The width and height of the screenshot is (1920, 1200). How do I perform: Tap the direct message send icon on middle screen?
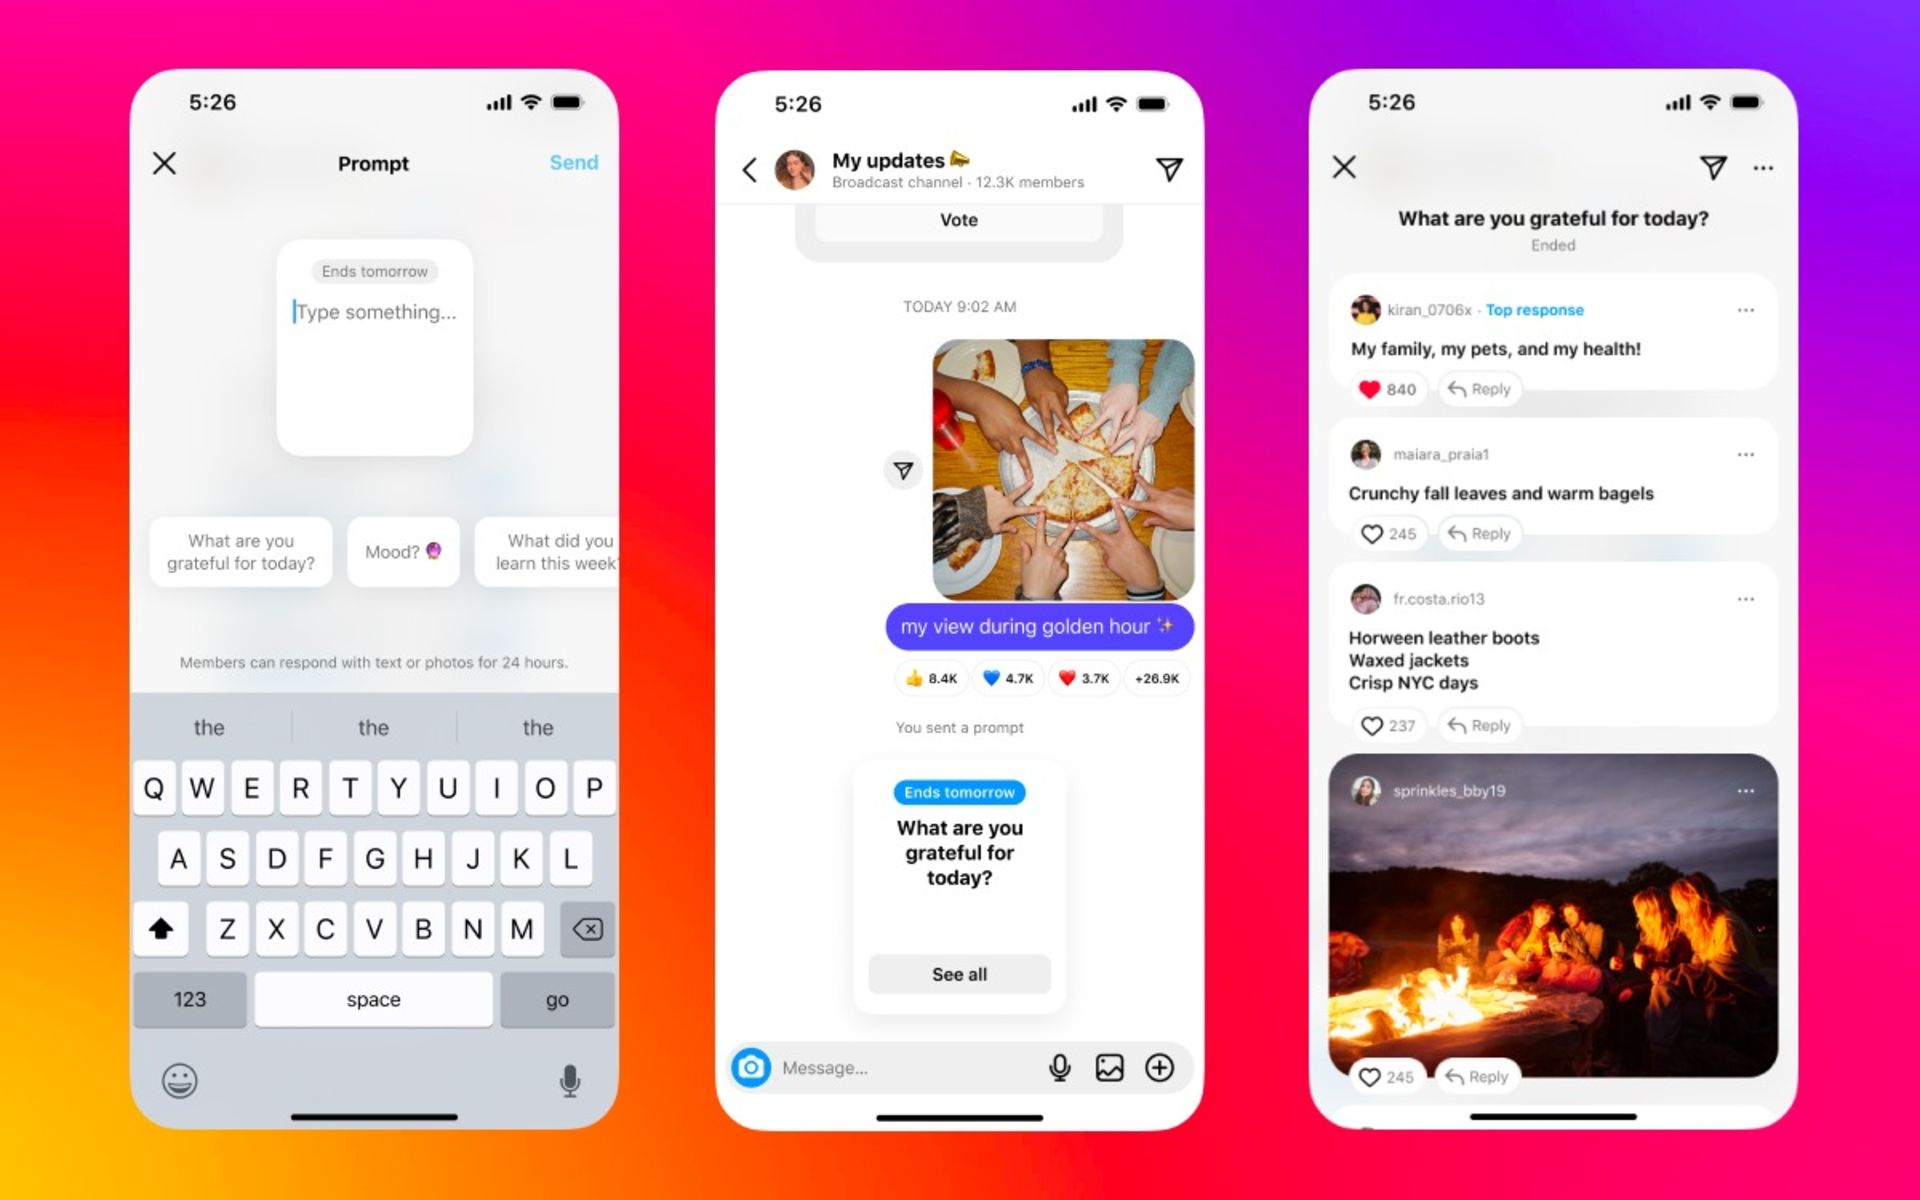[x=1168, y=169]
